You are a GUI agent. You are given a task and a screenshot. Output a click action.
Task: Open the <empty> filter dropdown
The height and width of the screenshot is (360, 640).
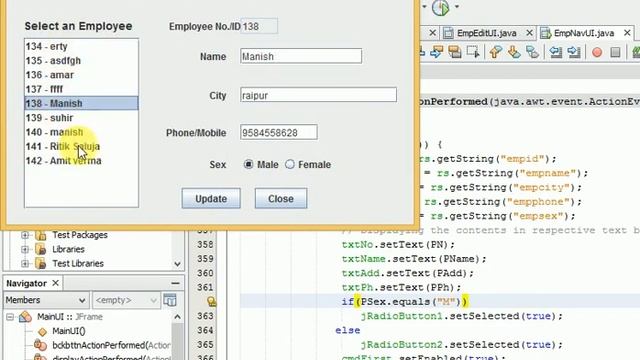pos(126,300)
